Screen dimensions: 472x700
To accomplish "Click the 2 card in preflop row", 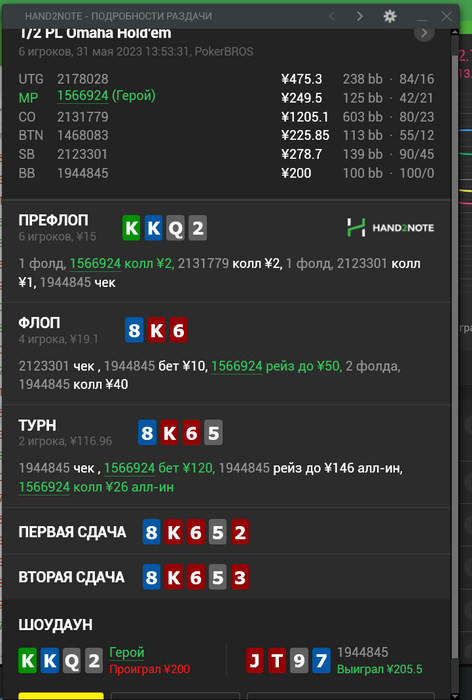I will (197, 228).
